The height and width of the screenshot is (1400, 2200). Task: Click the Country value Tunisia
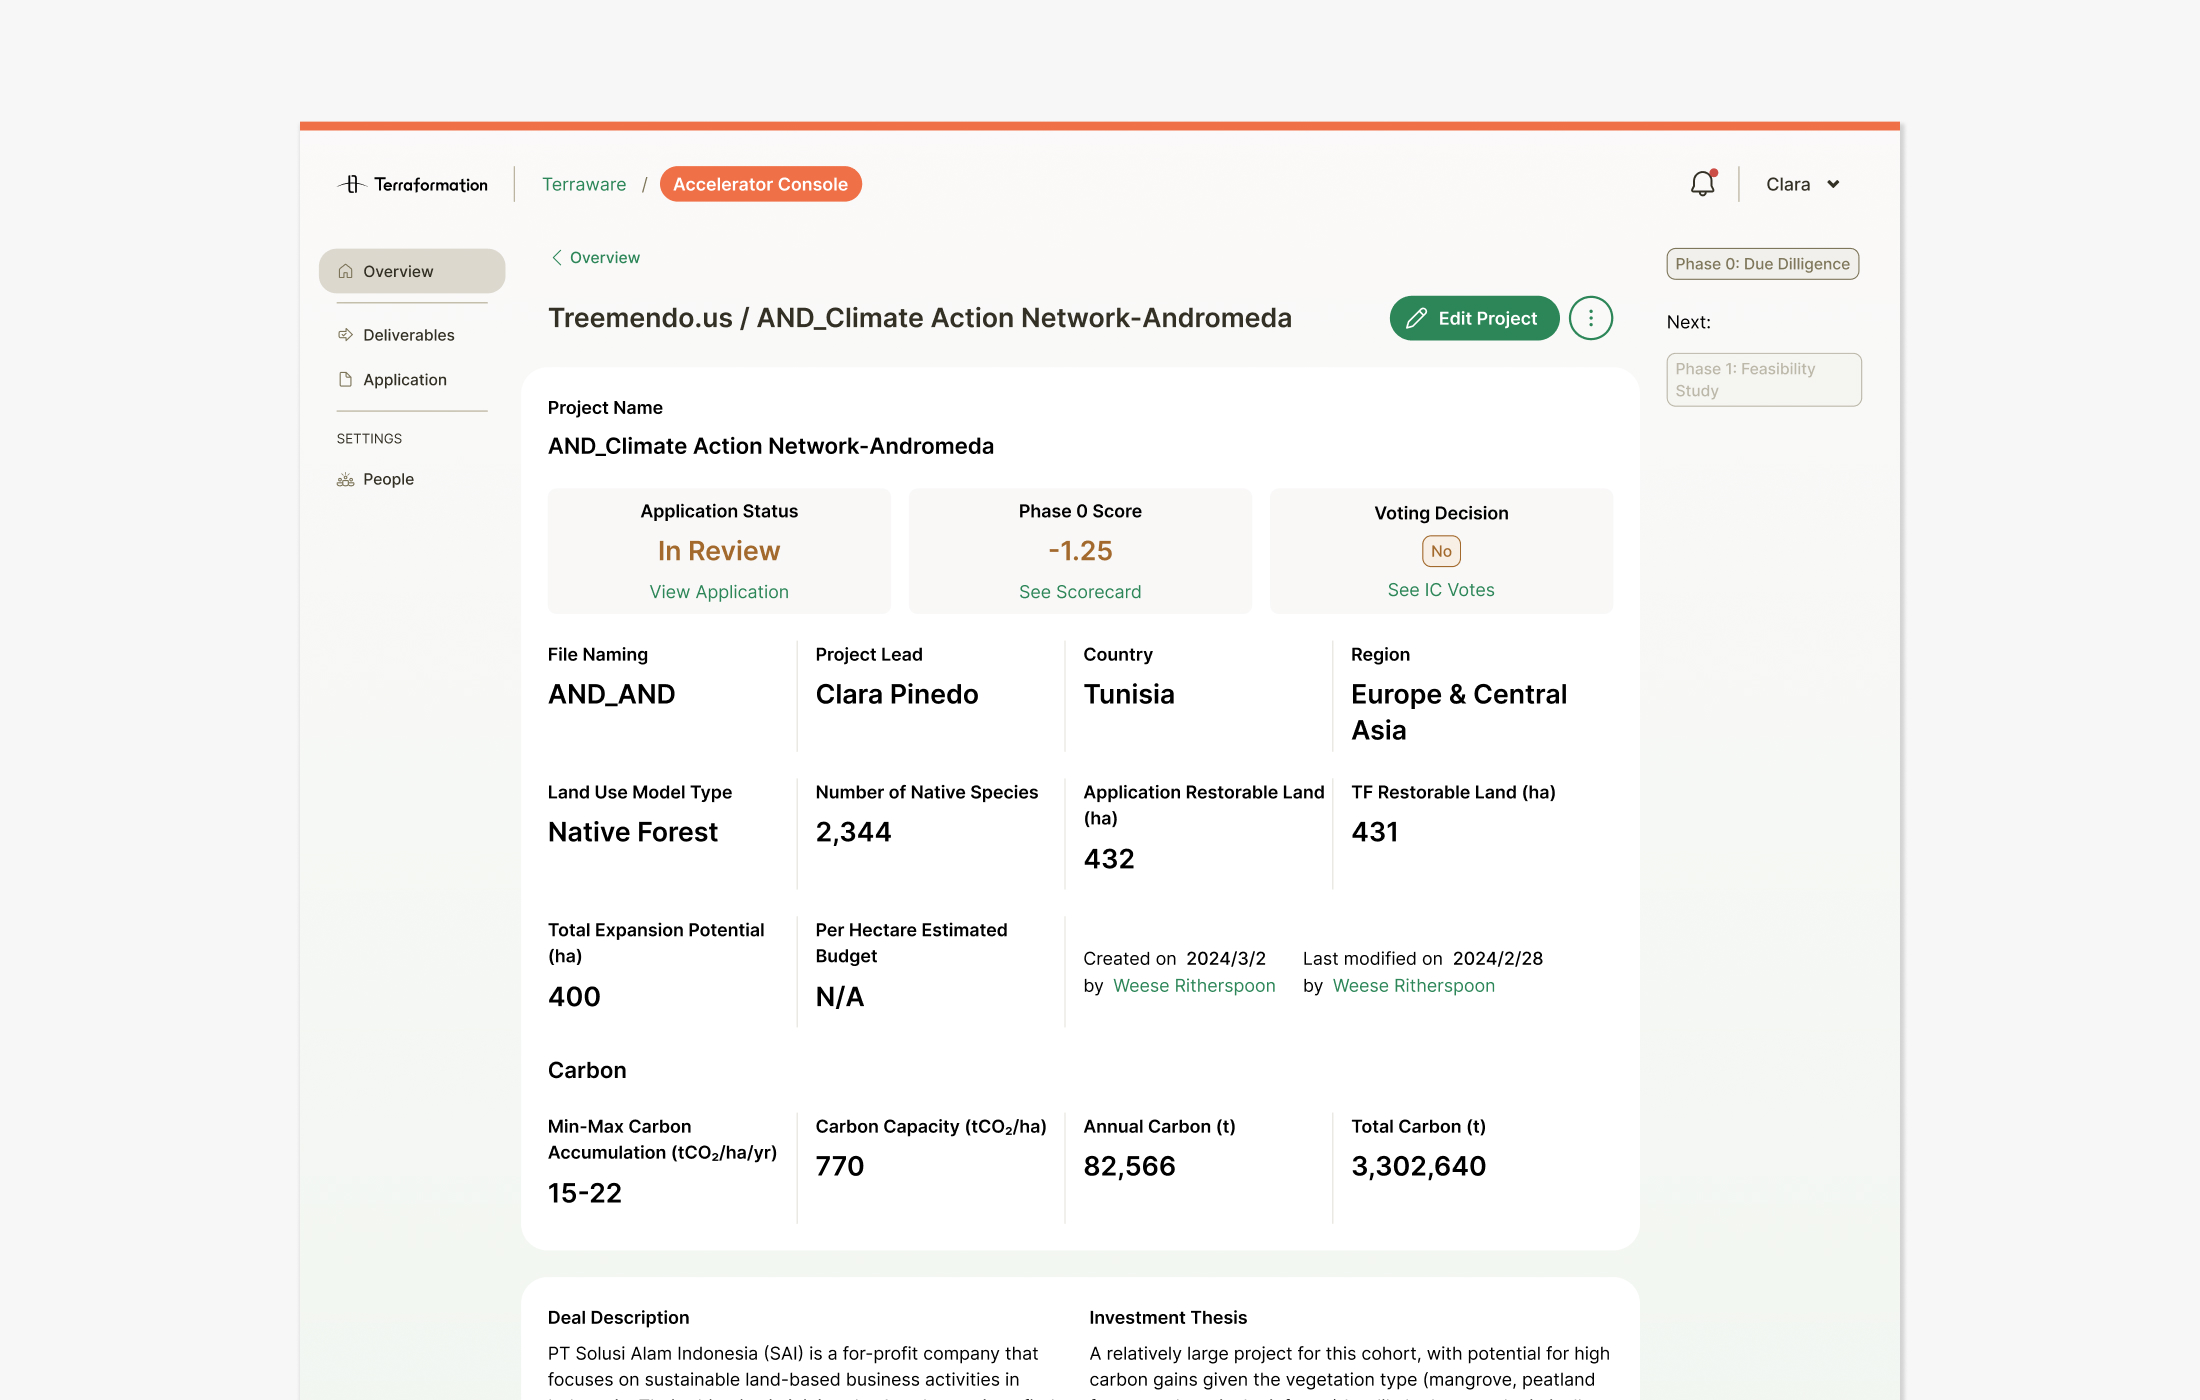pos(1129,694)
